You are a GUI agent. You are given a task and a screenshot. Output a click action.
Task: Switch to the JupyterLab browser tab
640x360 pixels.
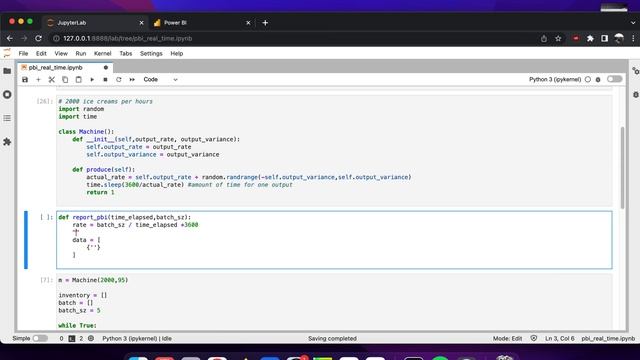coord(95,23)
